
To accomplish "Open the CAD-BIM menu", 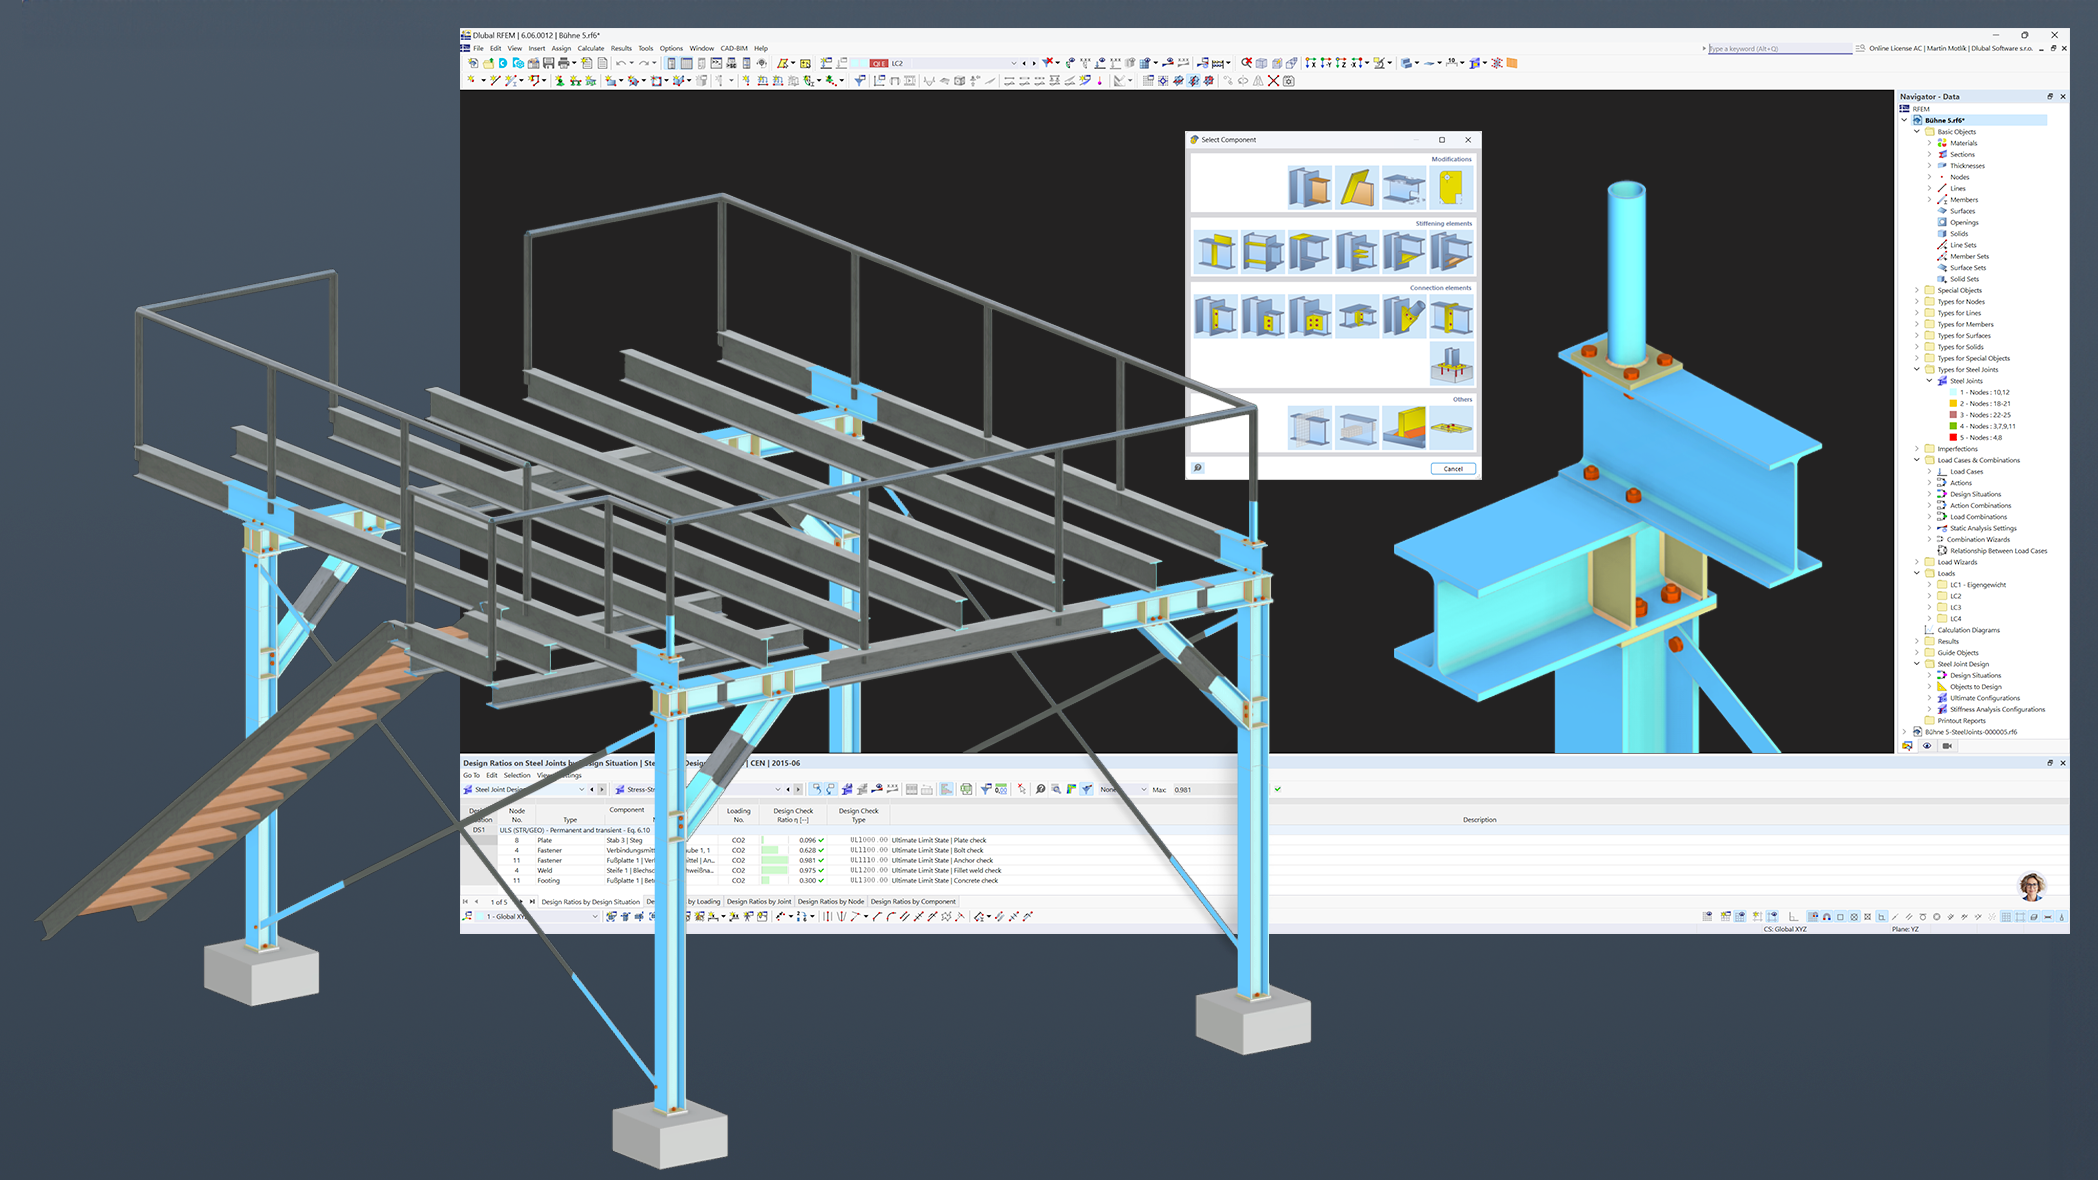I will pos(733,48).
